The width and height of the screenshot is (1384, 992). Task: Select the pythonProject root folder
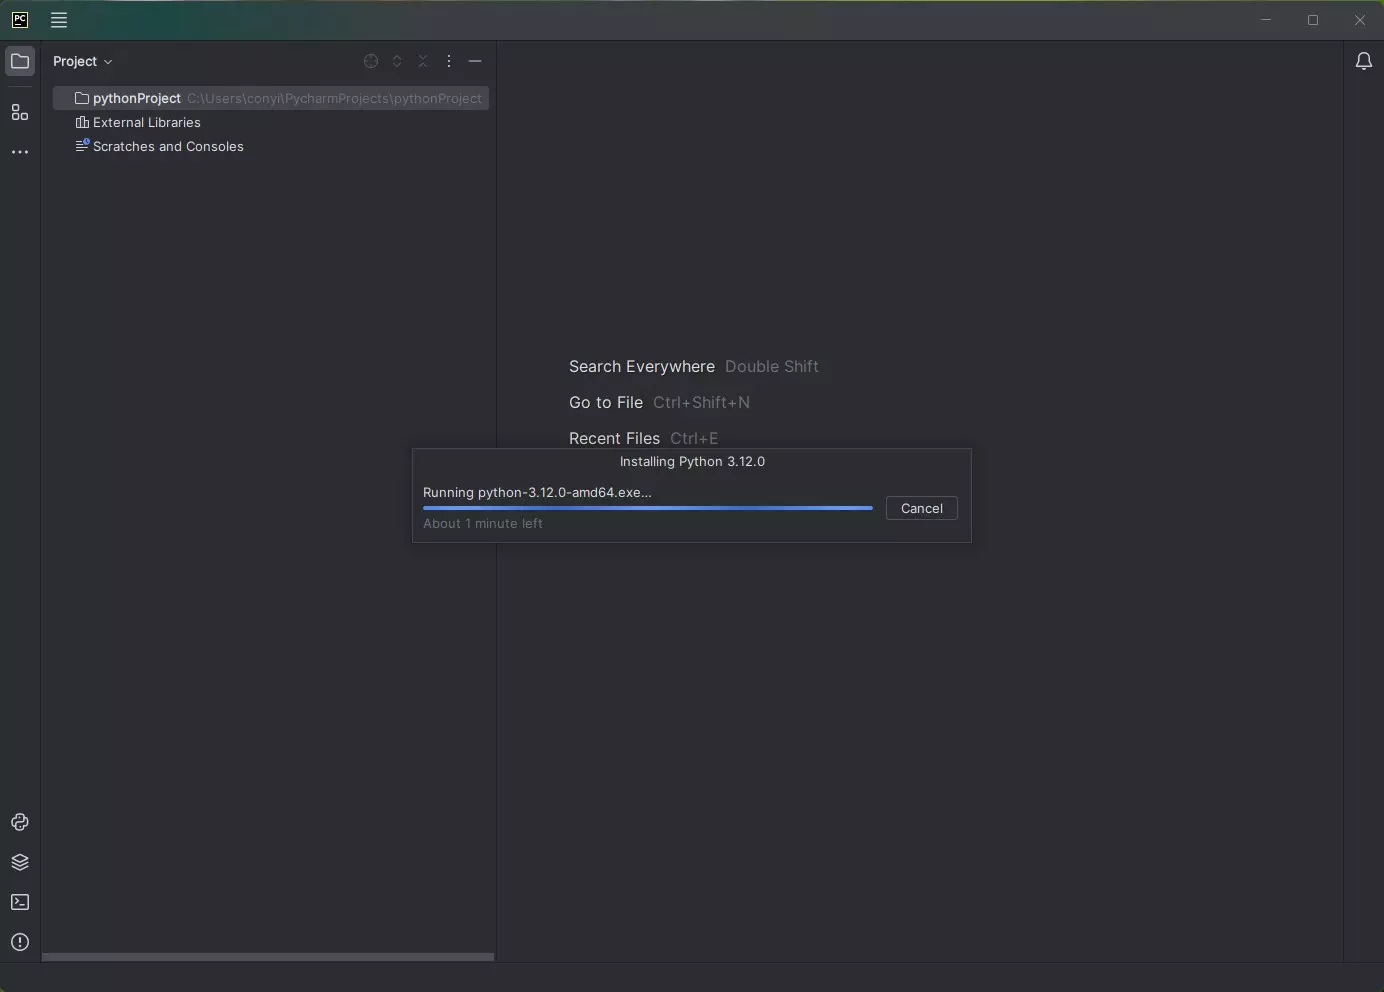click(x=271, y=98)
